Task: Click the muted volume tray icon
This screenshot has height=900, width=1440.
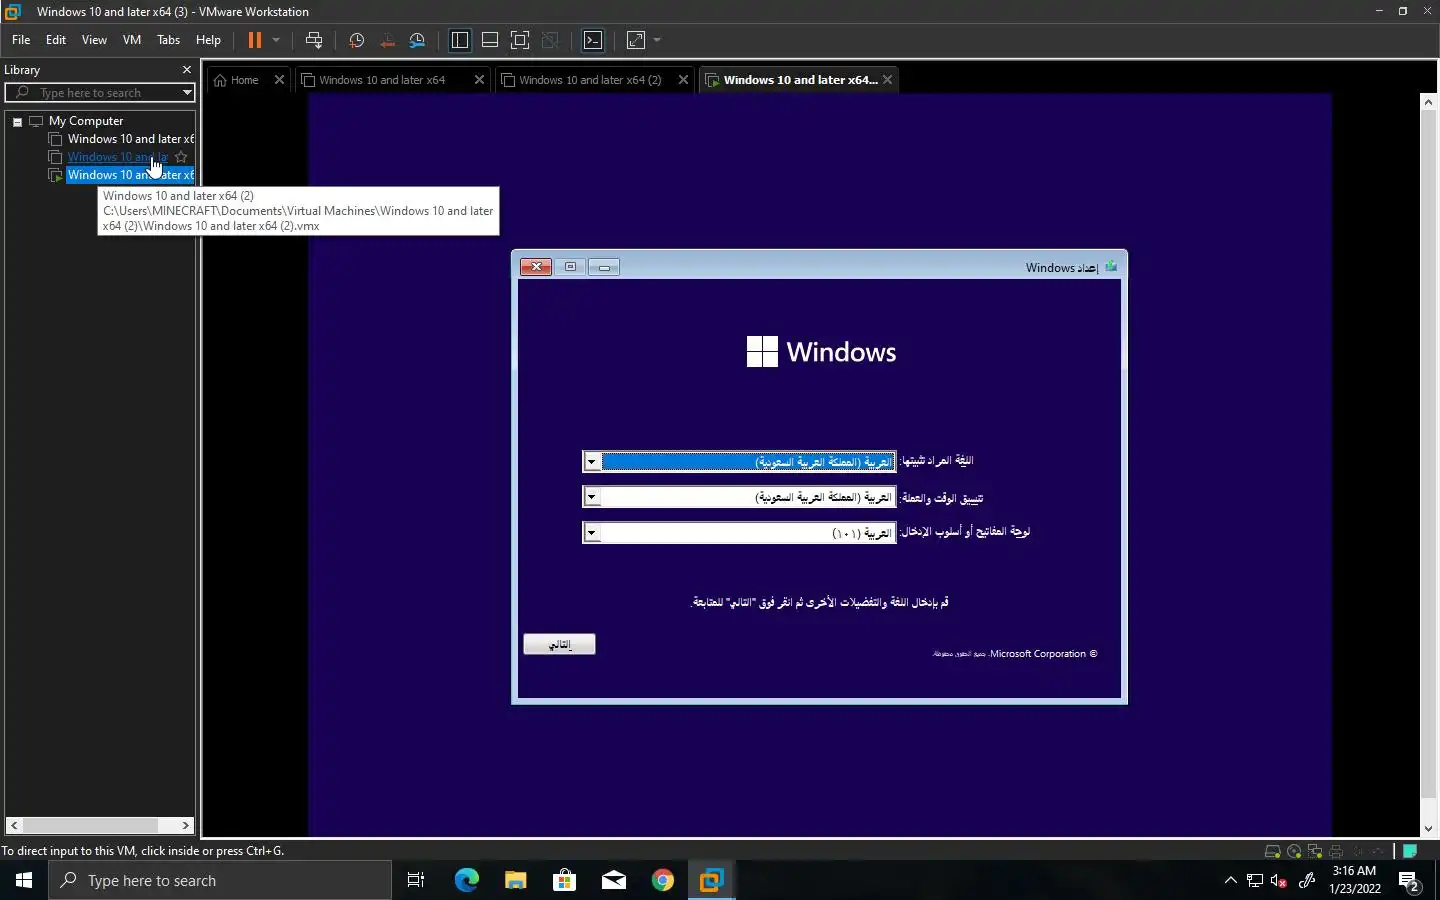Action: tap(1279, 881)
